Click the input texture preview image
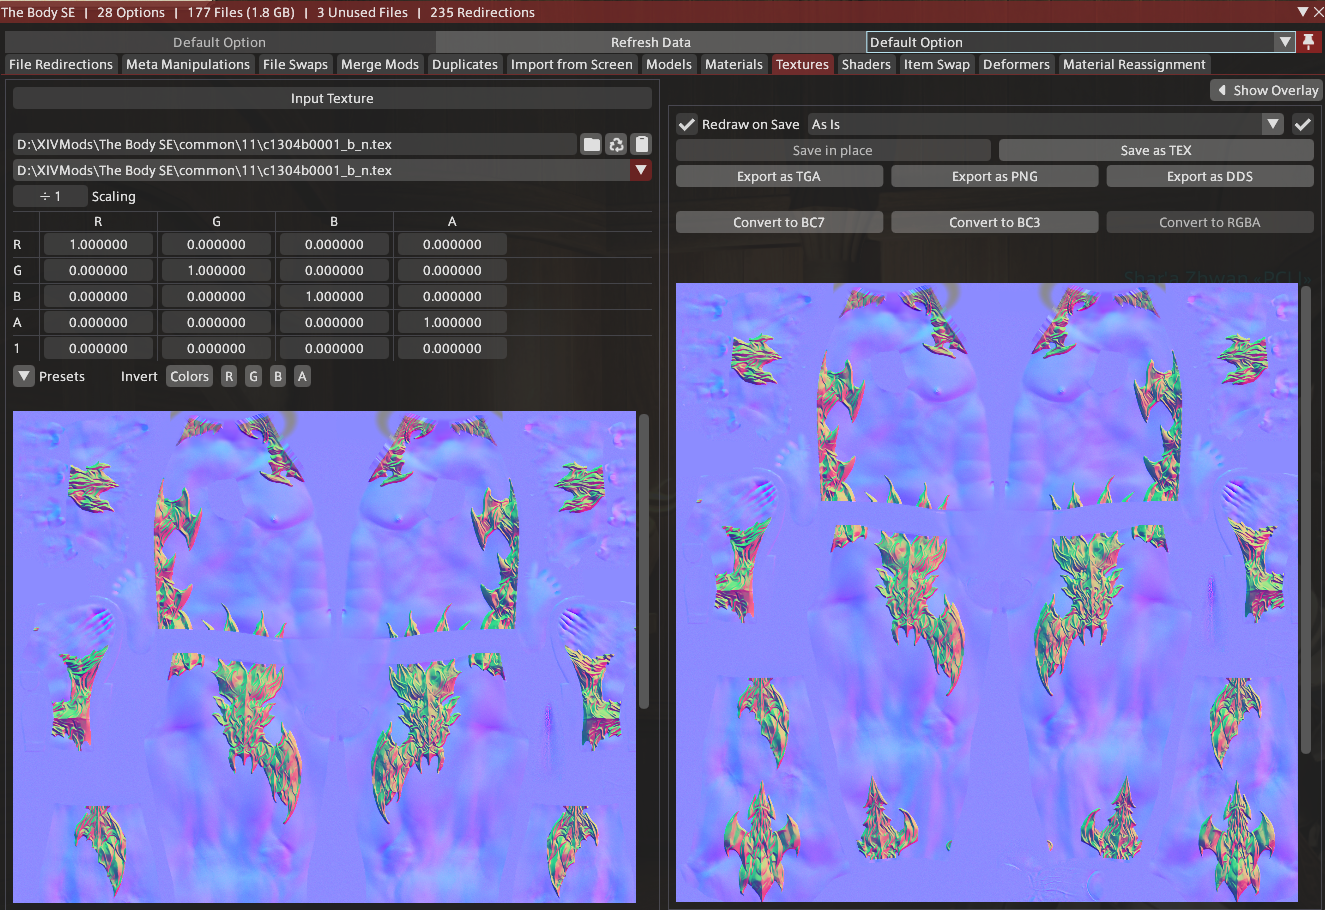The width and height of the screenshot is (1325, 910). point(325,657)
